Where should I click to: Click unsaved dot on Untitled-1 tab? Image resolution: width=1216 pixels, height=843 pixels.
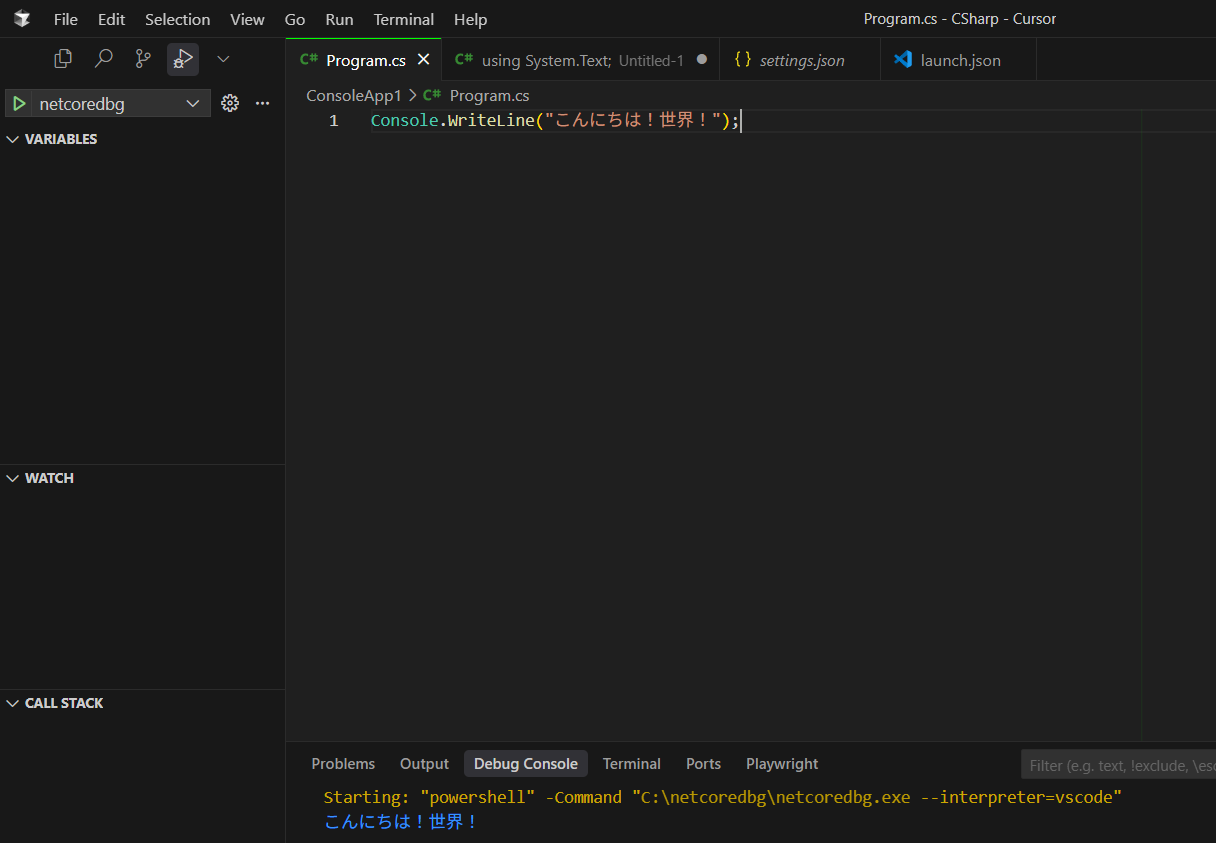[701, 60]
